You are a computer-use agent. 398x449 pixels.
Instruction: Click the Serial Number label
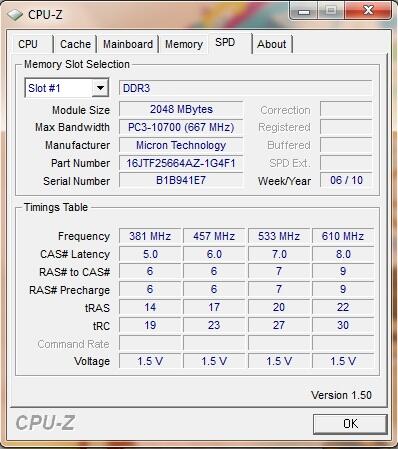click(x=76, y=181)
